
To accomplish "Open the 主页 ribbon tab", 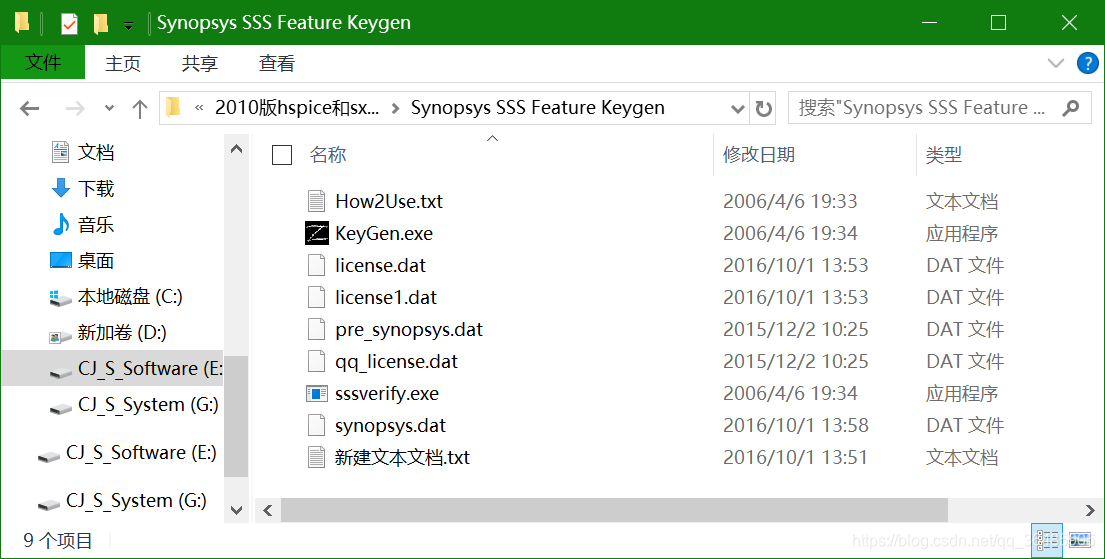I will [x=123, y=63].
